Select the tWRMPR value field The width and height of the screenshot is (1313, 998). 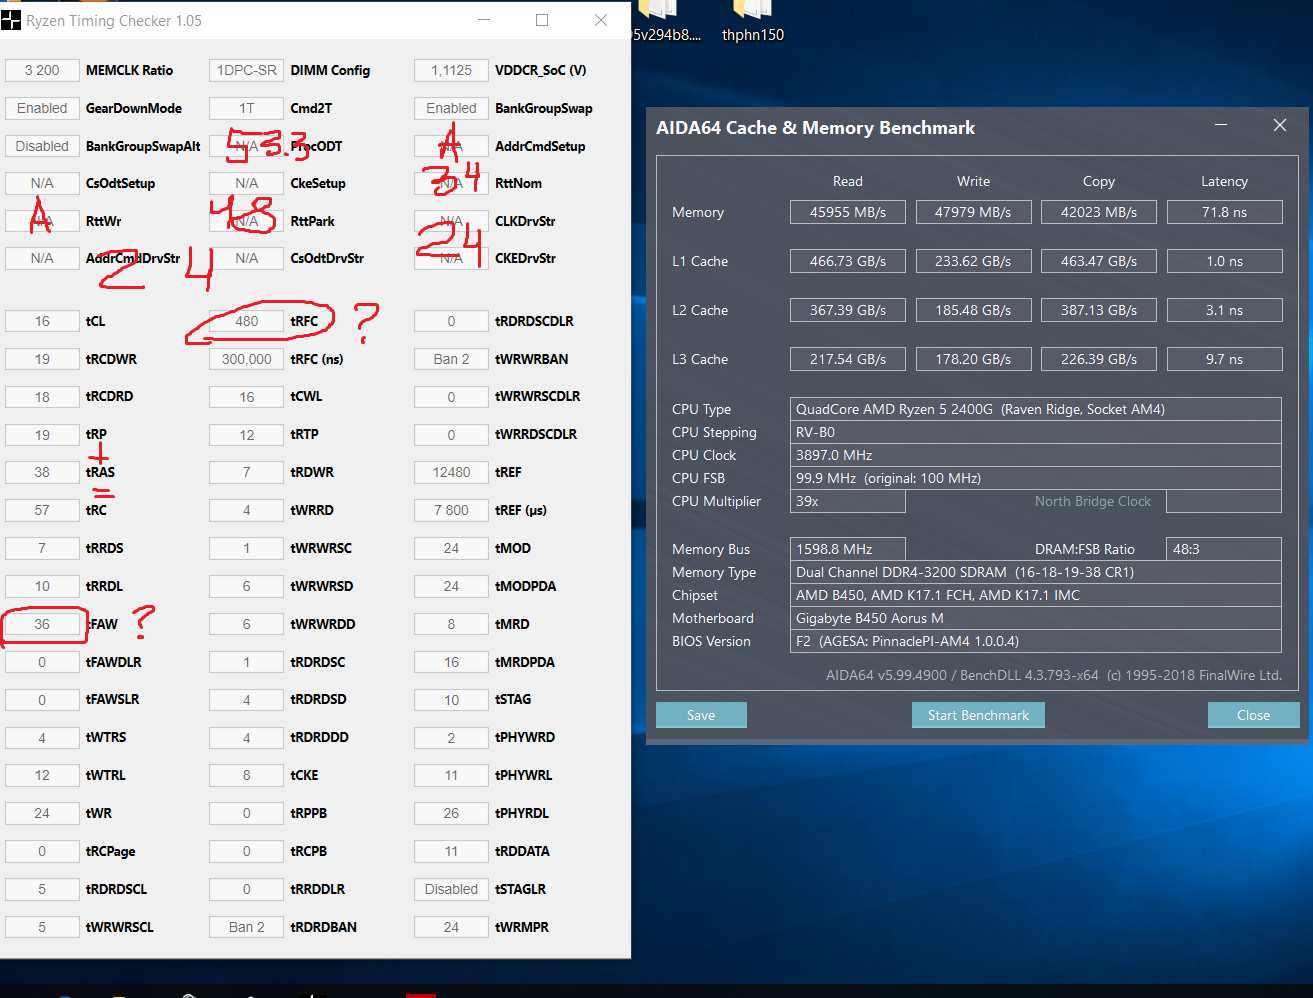(x=451, y=927)
